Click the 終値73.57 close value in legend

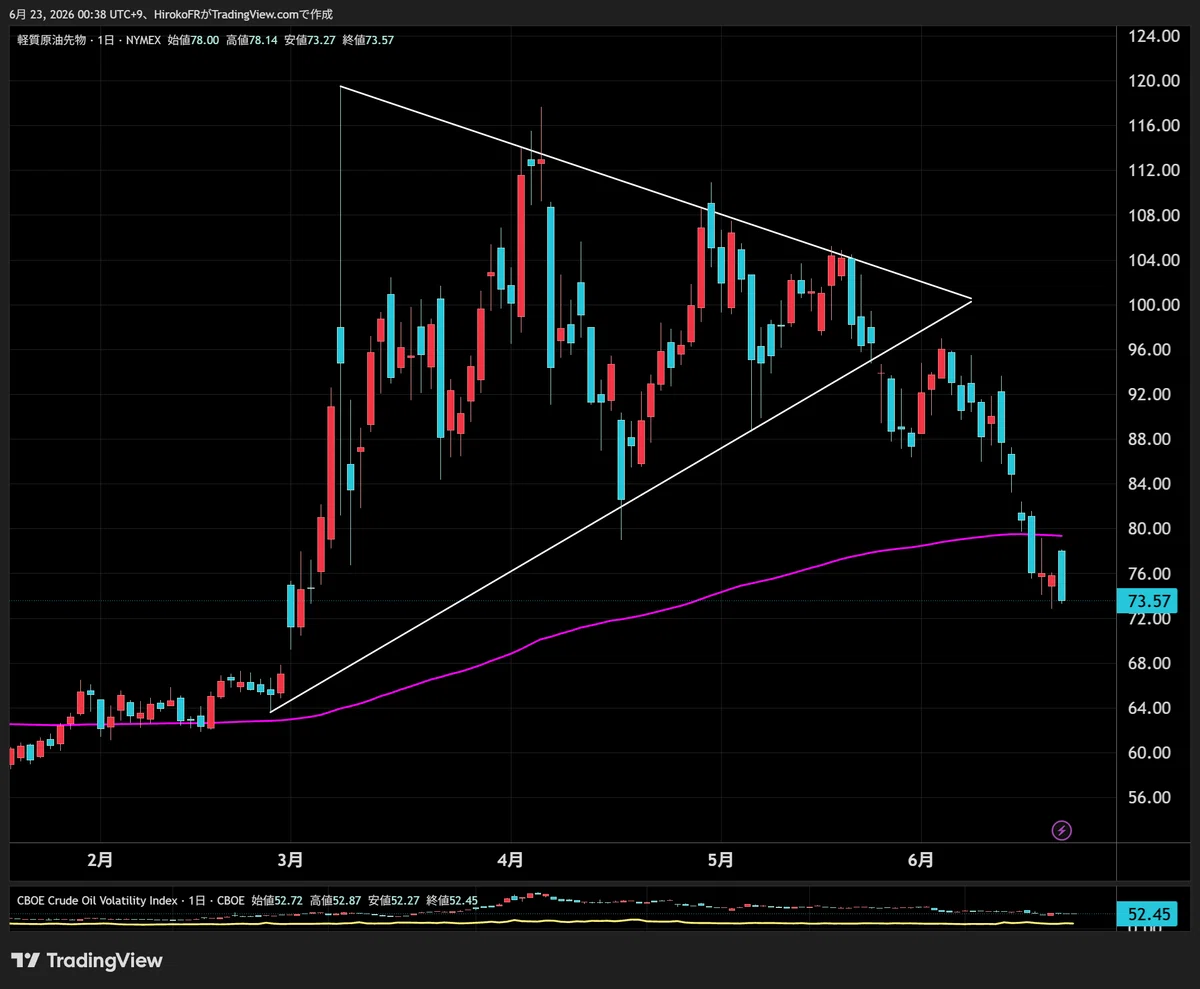[x=368, y=40]
